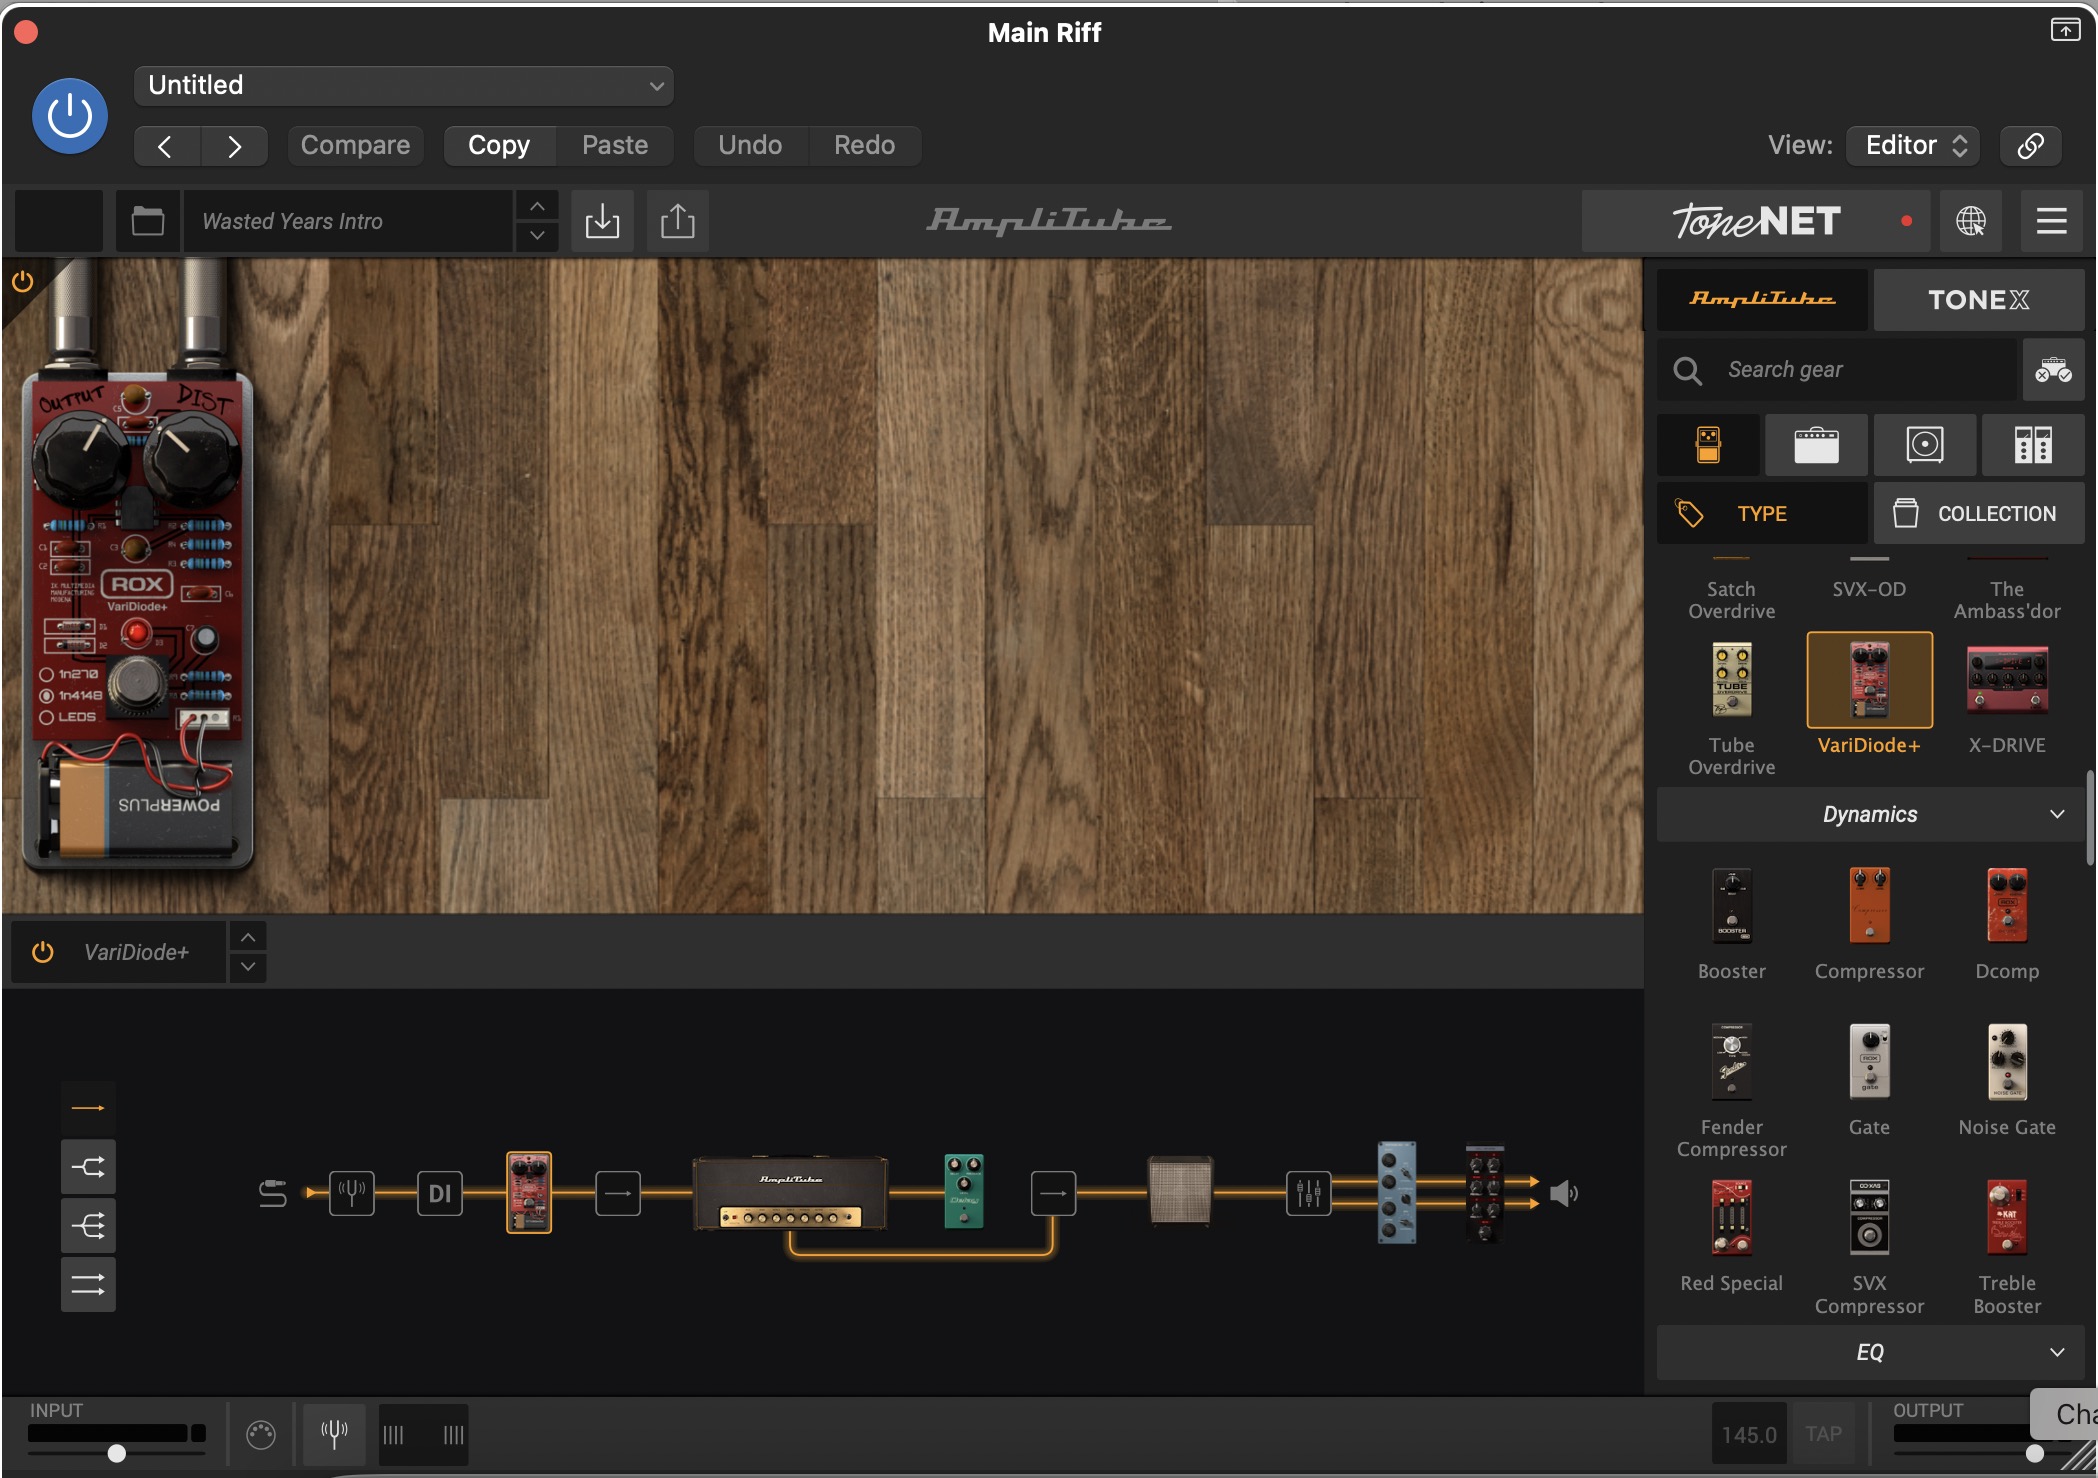Select the COLLECTION filter tab
The width and height of the screenshot is (2098, 1478).
[x=1978, y=514]
